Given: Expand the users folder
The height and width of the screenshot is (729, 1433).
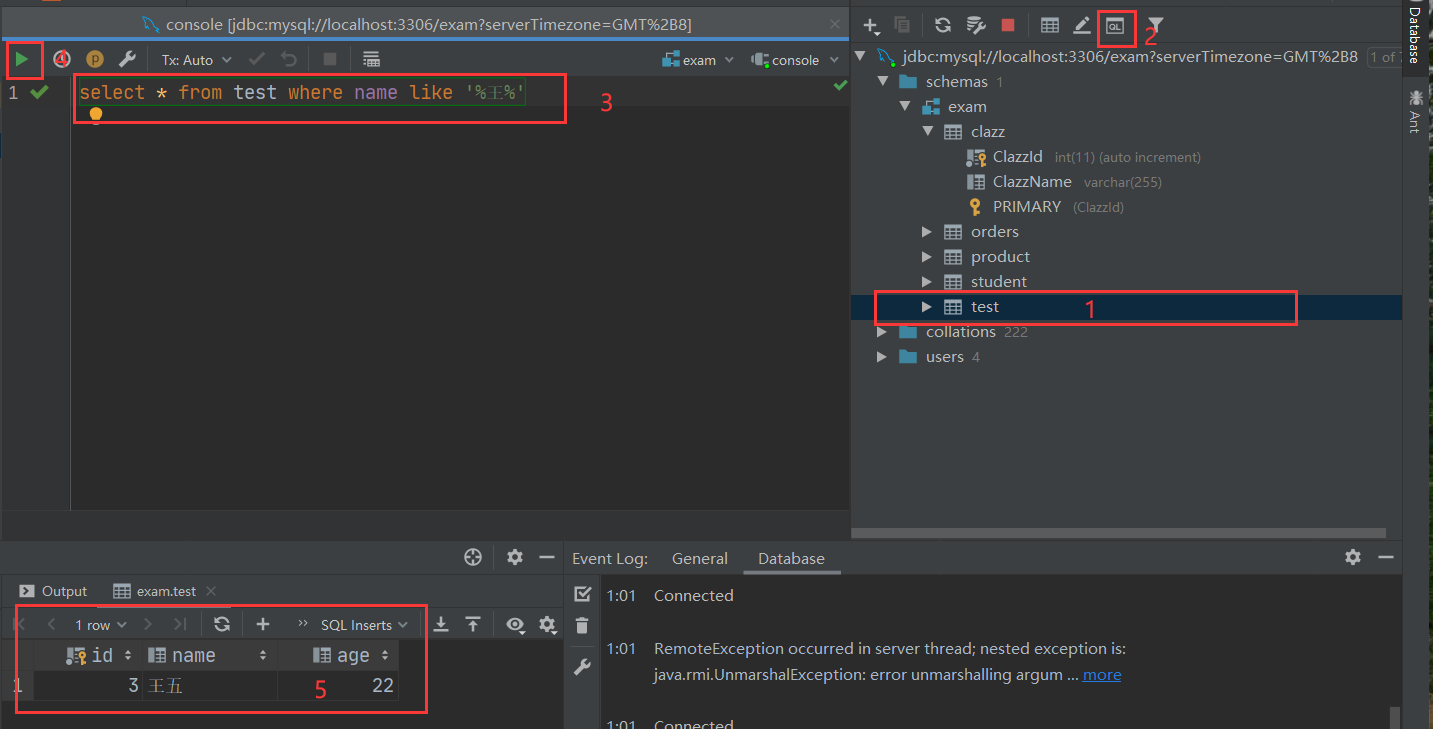Looking at the screenshot, I should tap(882, 356).
